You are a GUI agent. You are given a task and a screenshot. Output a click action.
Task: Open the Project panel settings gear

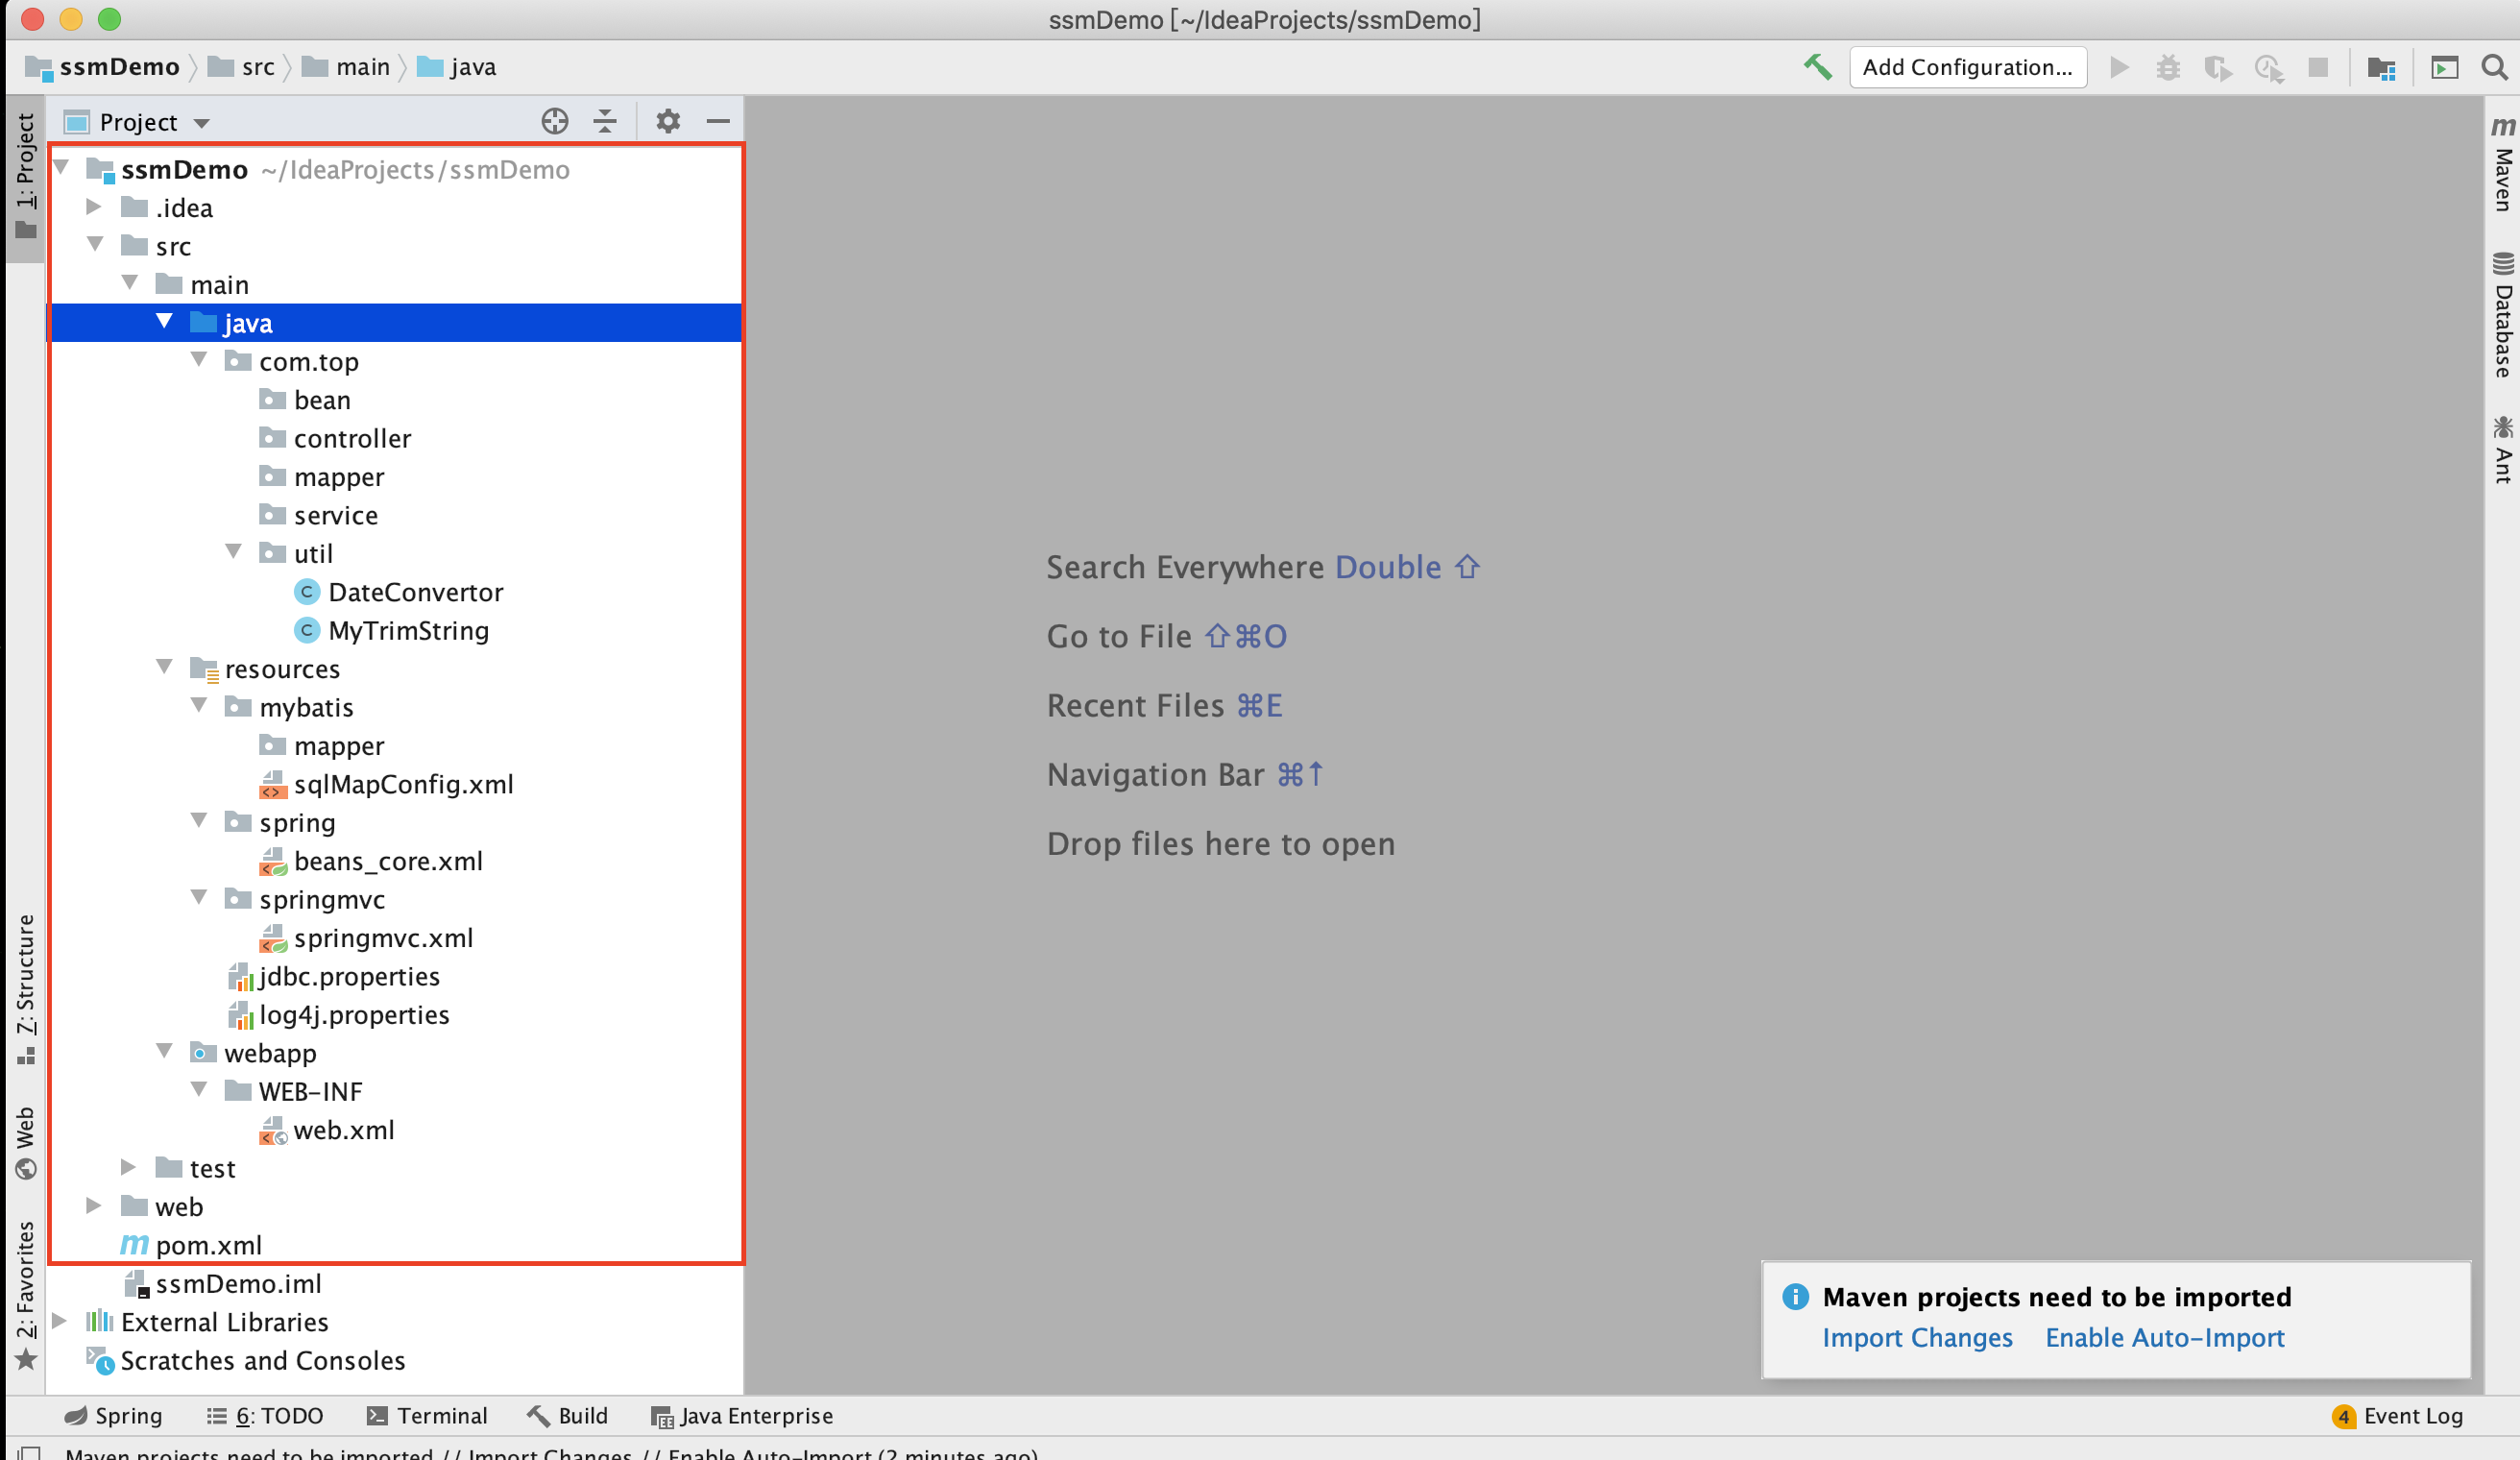coord(667,122)
